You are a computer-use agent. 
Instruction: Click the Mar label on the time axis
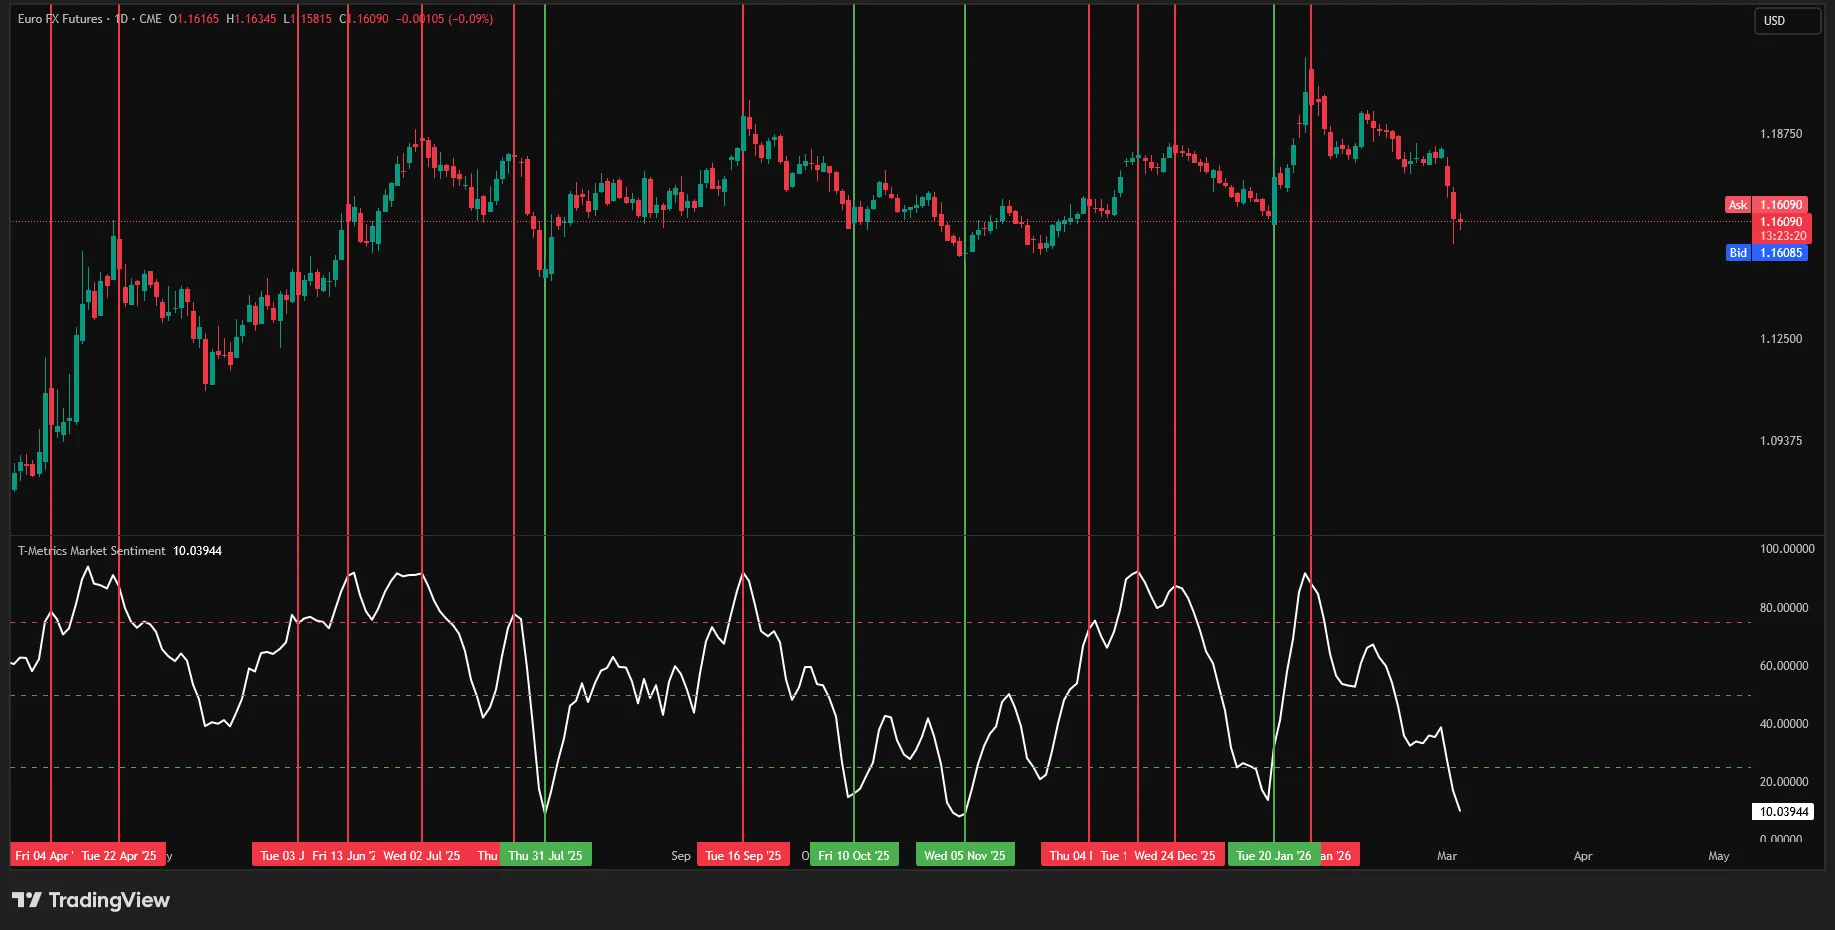click(x=1447, y=856)
